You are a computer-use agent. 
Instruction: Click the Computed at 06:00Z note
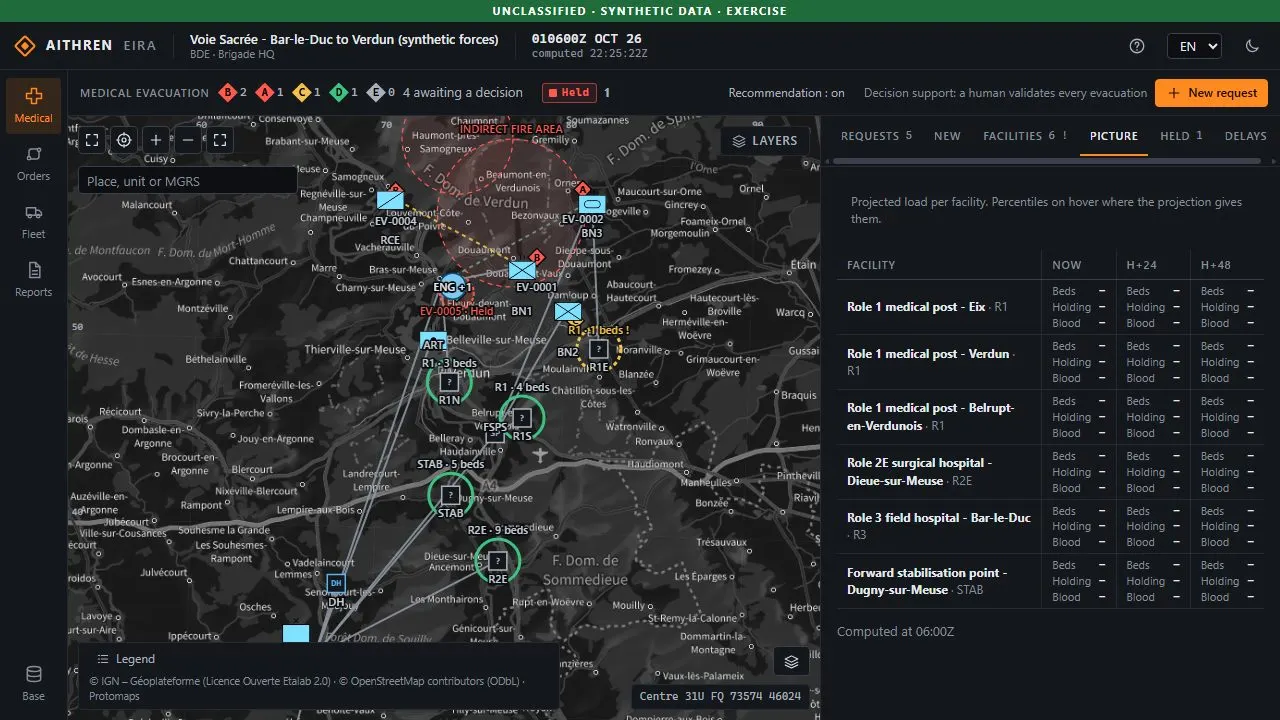(895, 632)
